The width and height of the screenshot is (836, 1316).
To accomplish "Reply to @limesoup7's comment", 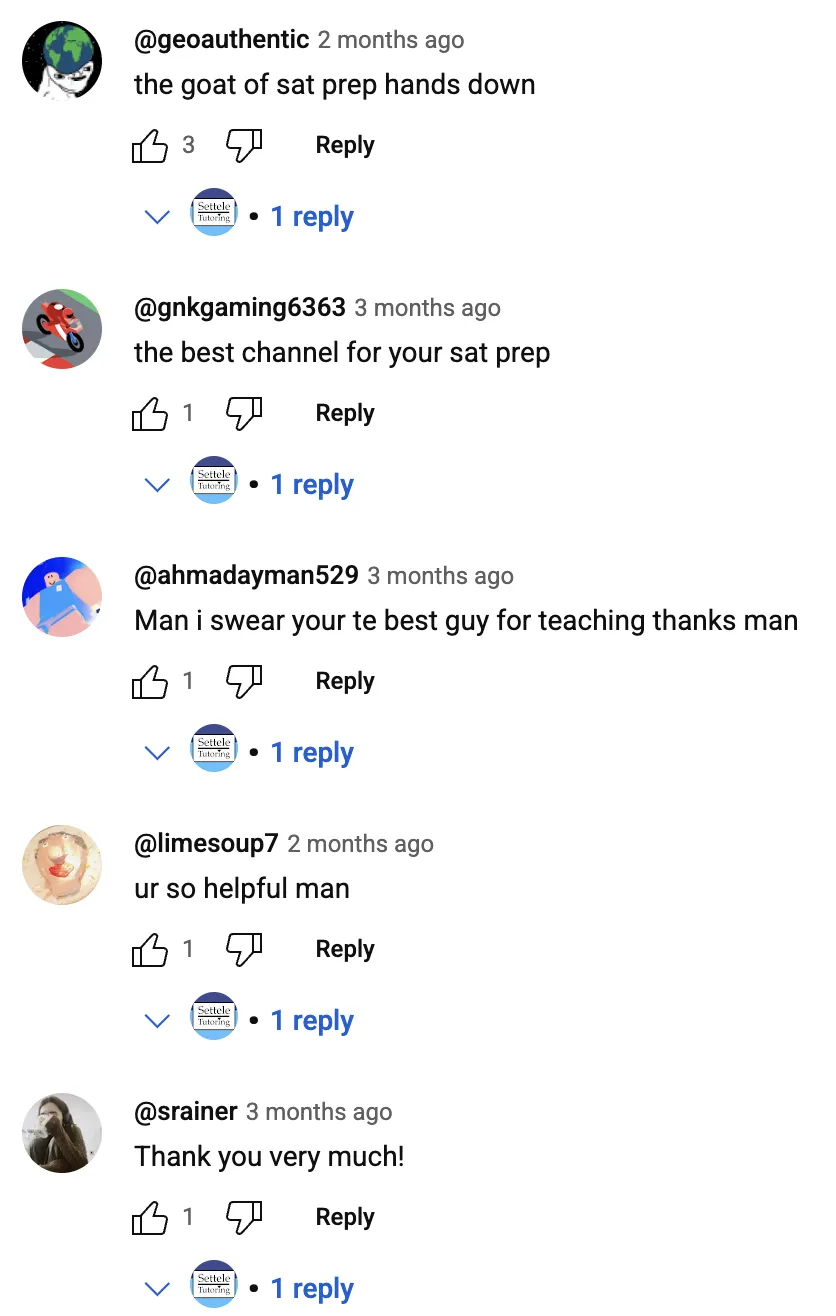I will click(x=345, y=950).
